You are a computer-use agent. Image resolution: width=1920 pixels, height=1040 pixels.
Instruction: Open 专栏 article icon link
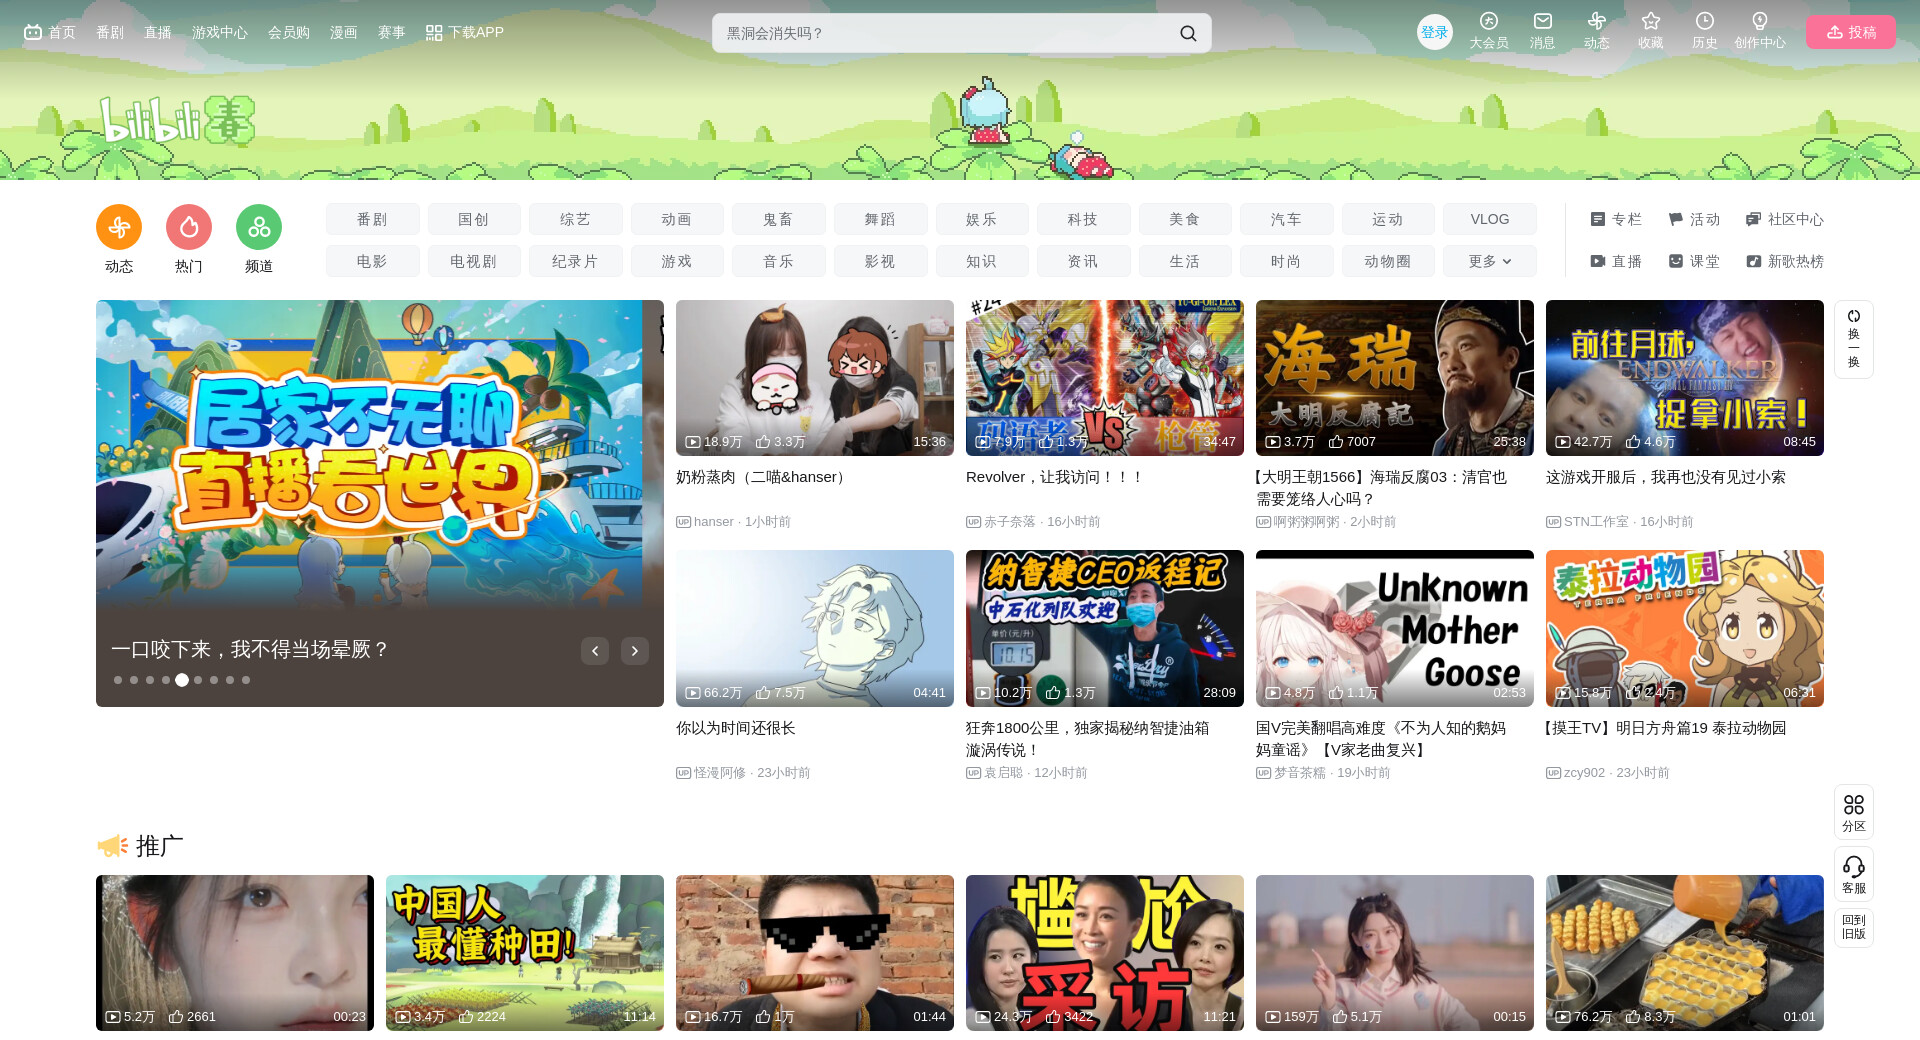tap(1616, 219)
